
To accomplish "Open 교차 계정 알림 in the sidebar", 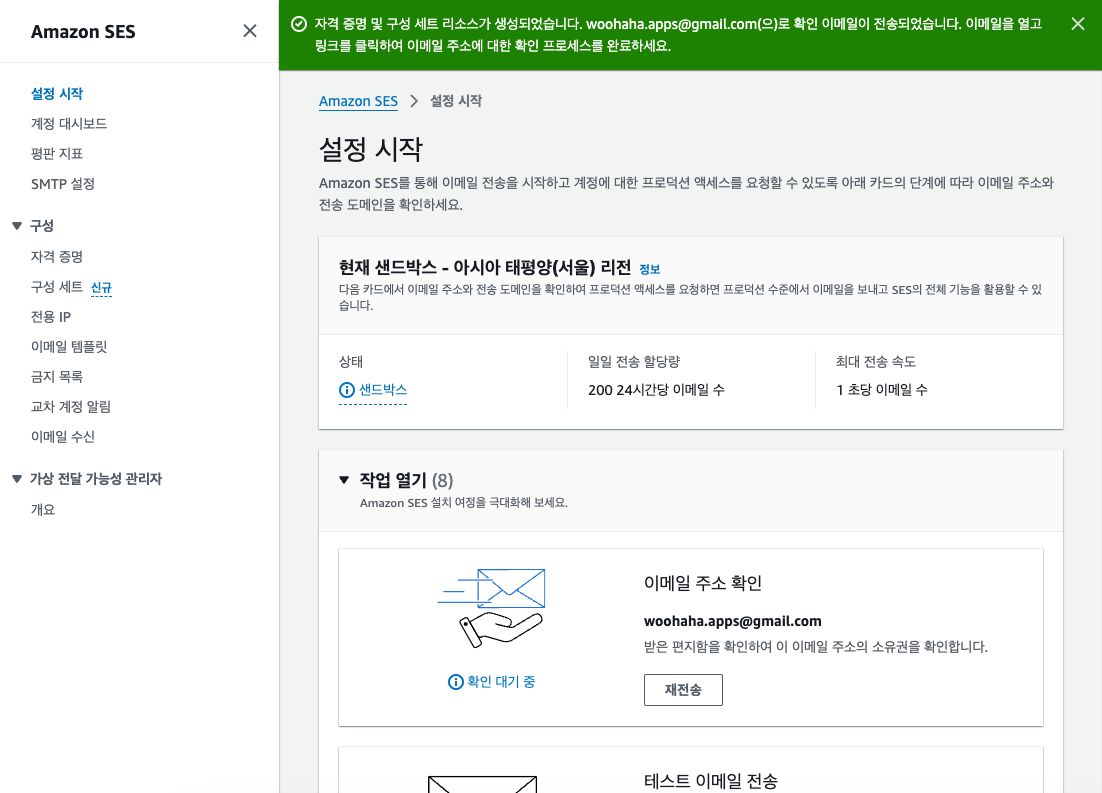I will 71,407.
